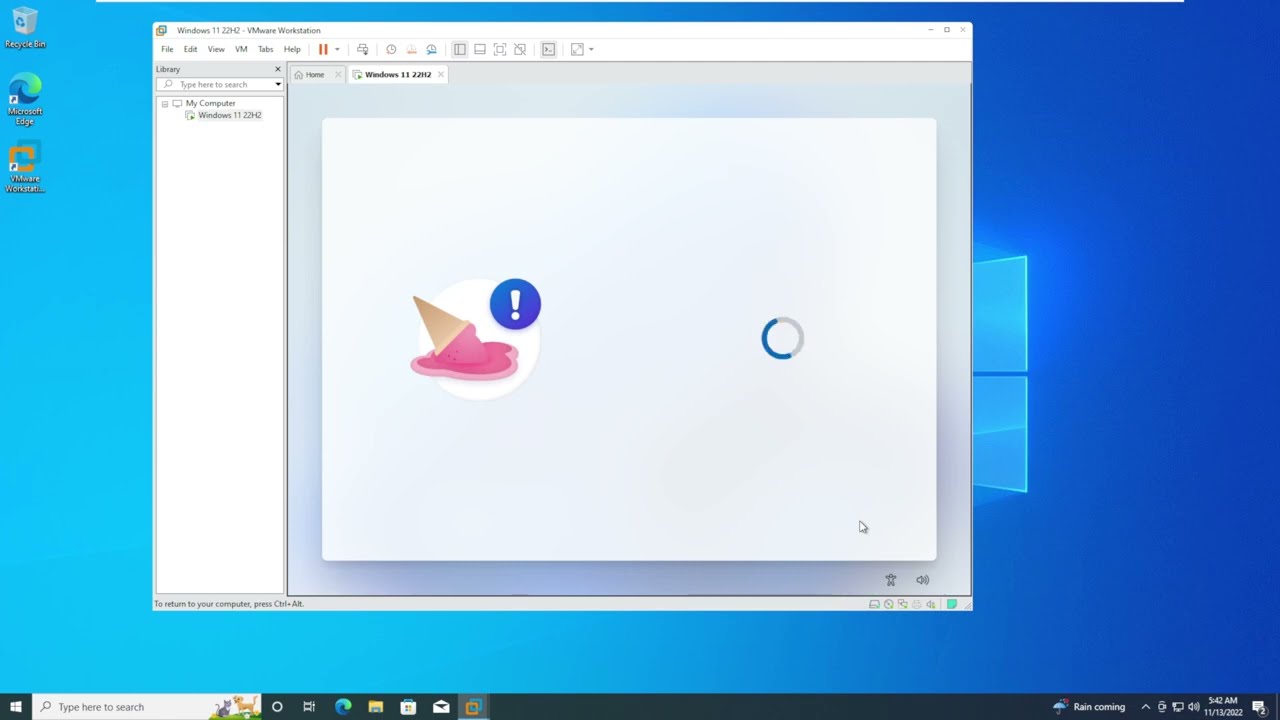Viewport: 1280px width, 720px height.
Task: Open Microsoft Store from the taskbar
Action: (408, 707)
